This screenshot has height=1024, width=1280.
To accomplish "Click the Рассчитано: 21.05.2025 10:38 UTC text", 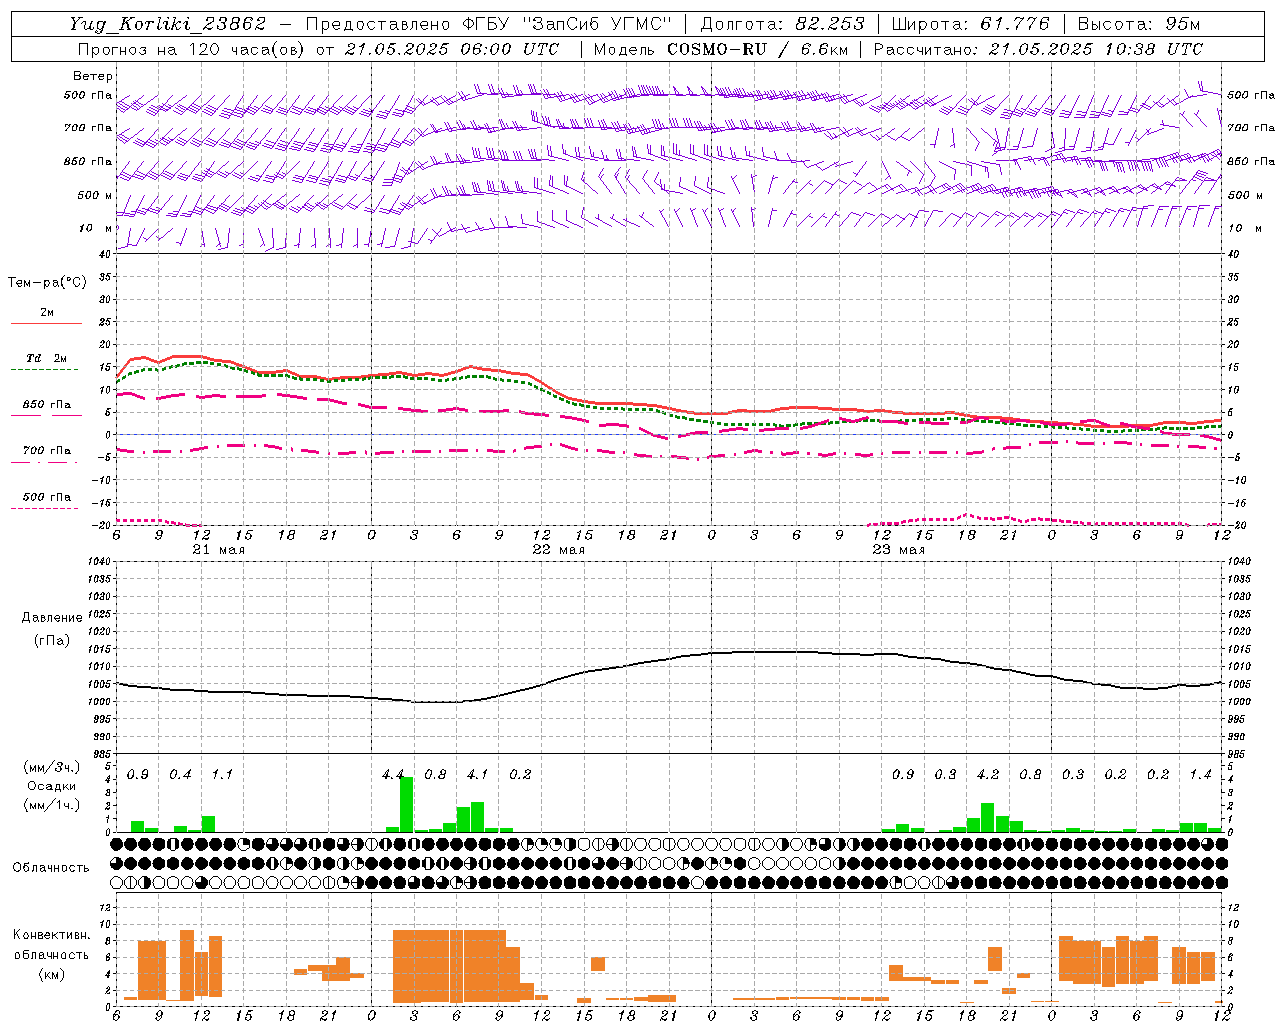I will tap(1038, 49).
